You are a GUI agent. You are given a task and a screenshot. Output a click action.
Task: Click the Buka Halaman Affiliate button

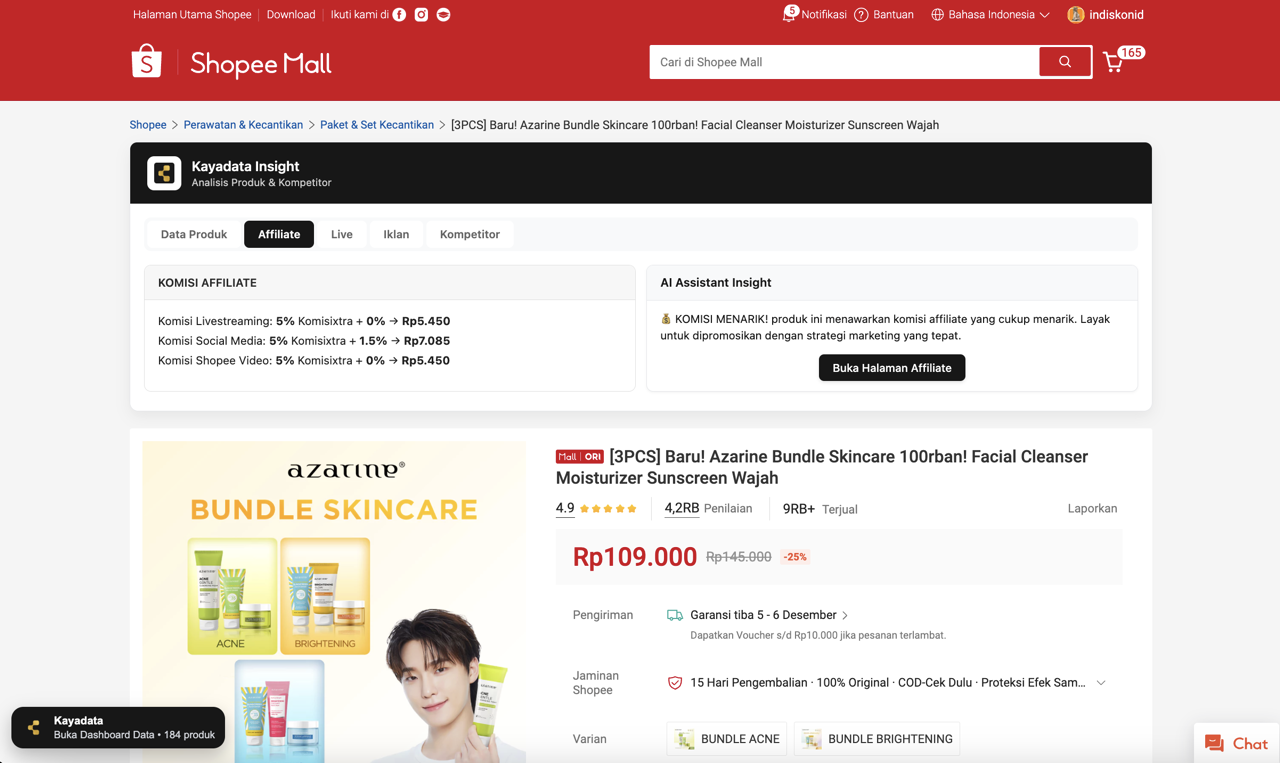click(x=892, y=368)
